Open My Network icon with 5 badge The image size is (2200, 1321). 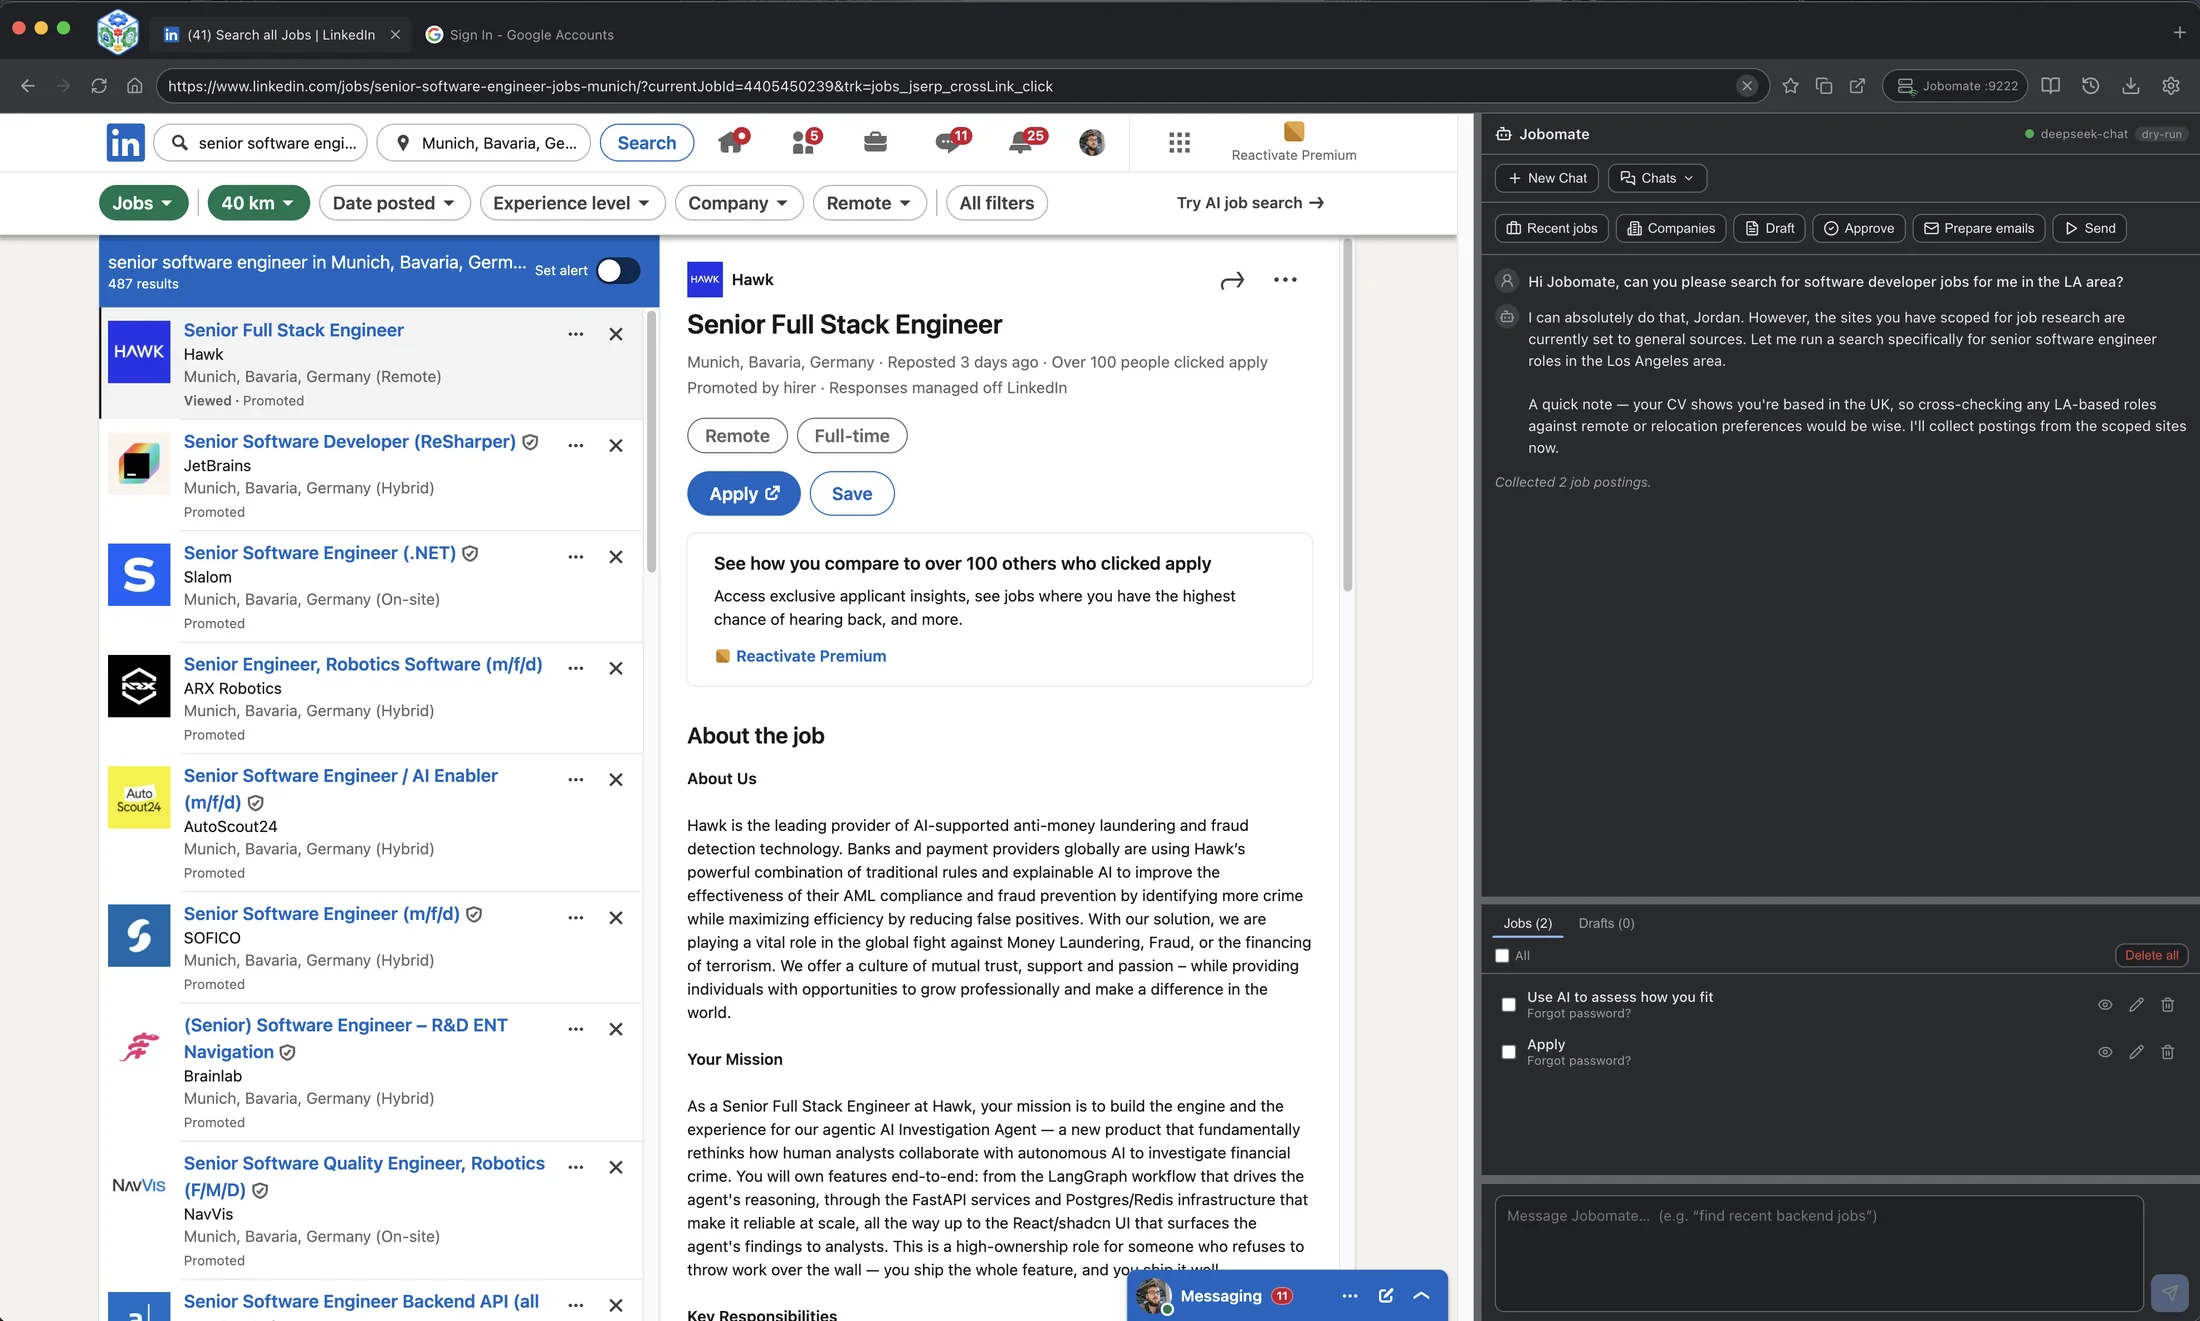805,142
